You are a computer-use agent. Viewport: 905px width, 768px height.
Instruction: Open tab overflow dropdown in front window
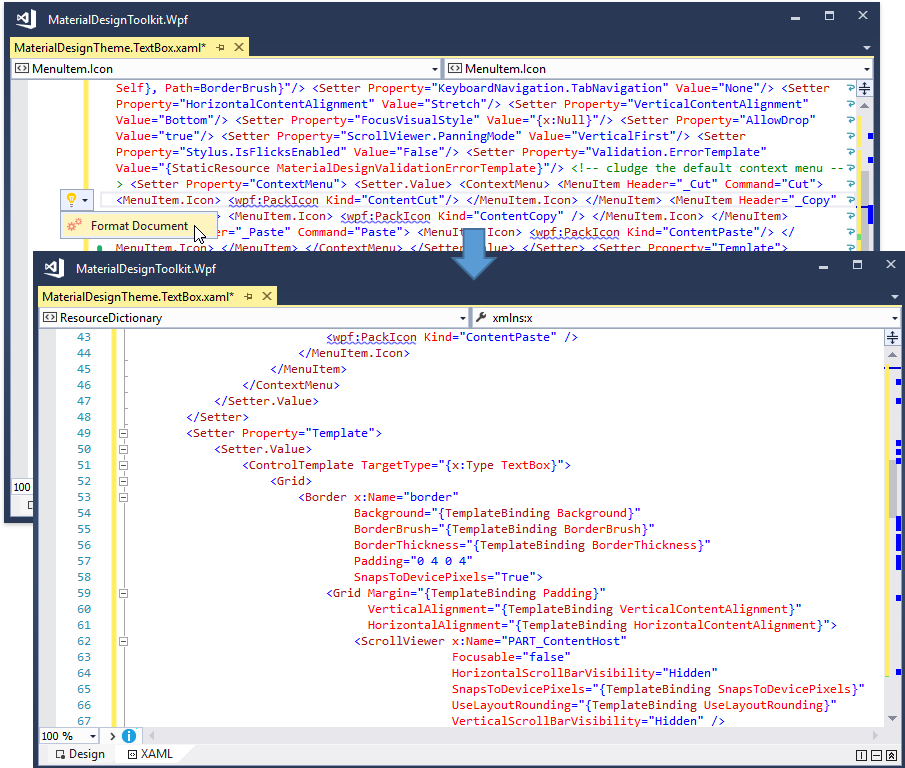(x=895, y=297)
